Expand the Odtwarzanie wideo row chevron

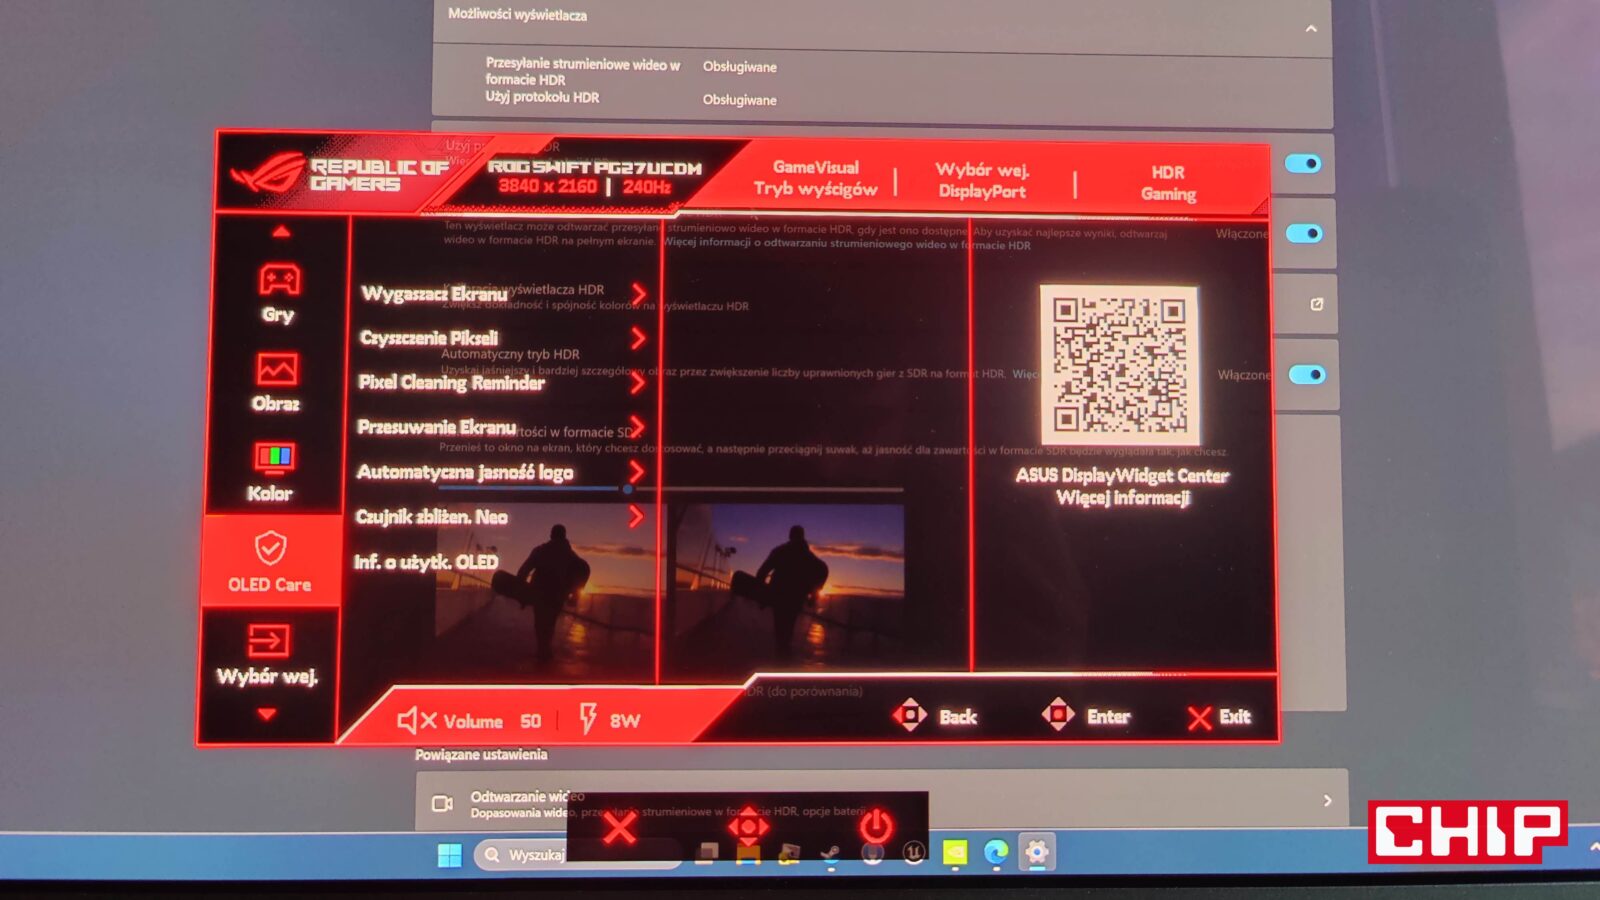pyautogui.click(x=1327, y=801)
